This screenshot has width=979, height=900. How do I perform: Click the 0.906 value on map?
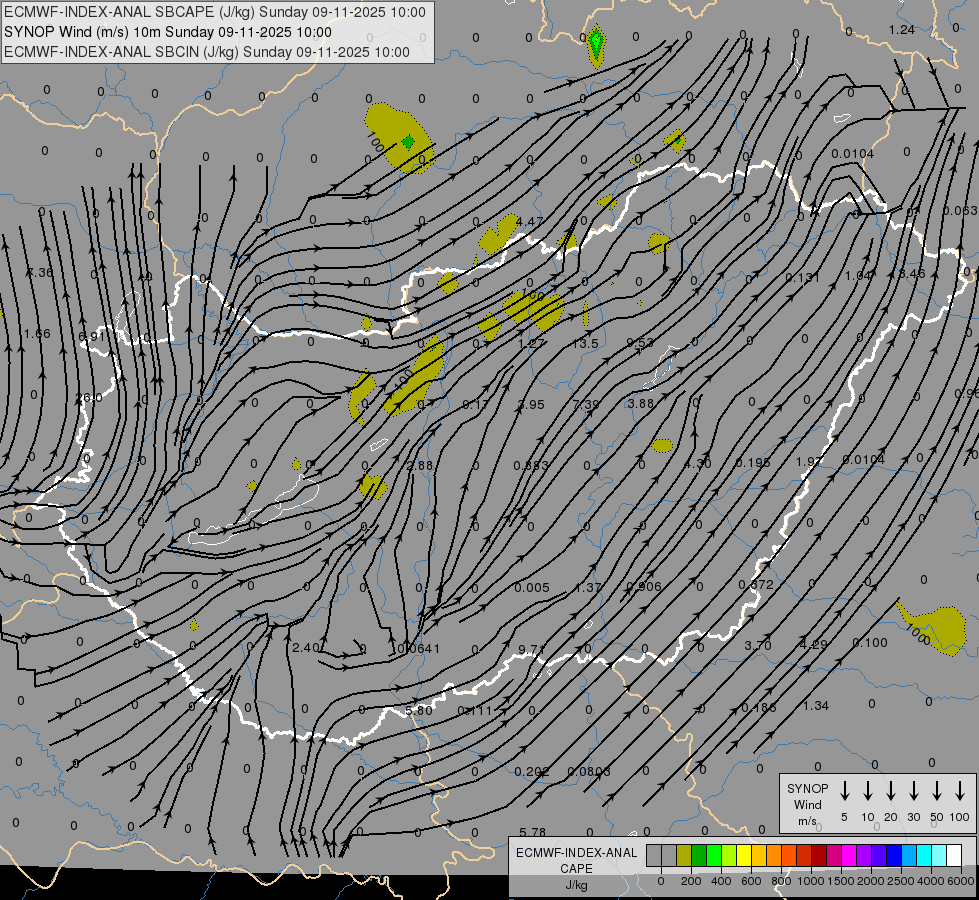coord(644,586)
